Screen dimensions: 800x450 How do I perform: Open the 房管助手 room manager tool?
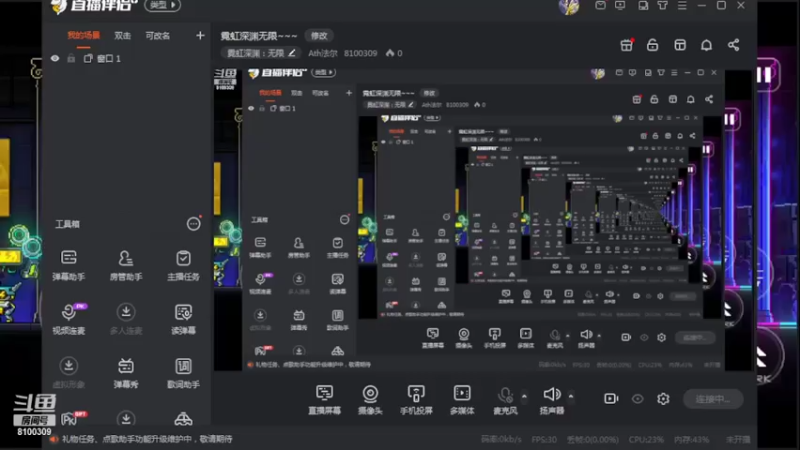tap(126, 265)
